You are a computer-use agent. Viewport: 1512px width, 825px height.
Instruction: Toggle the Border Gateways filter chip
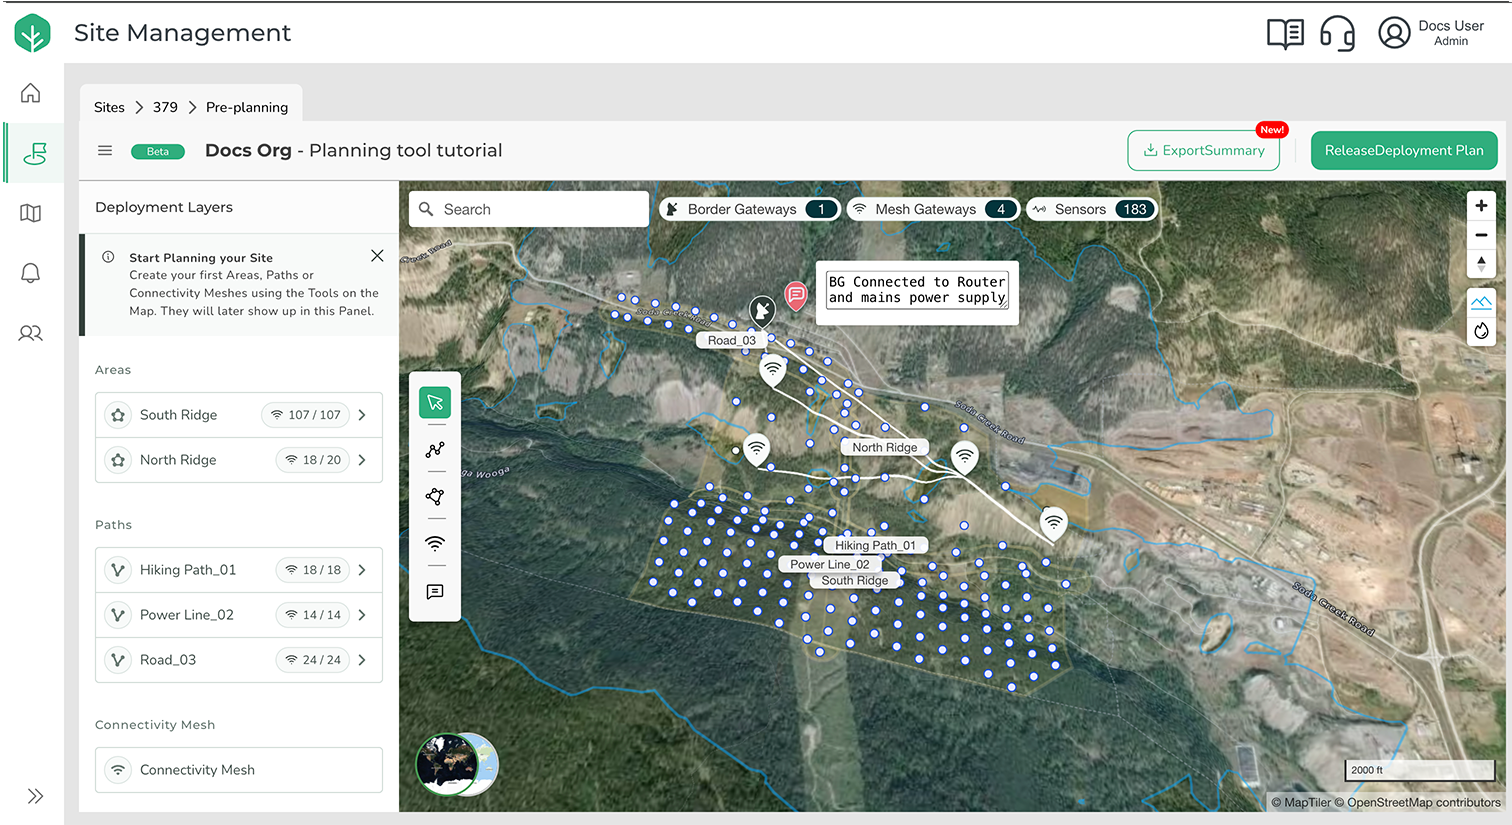click(749, 209)
